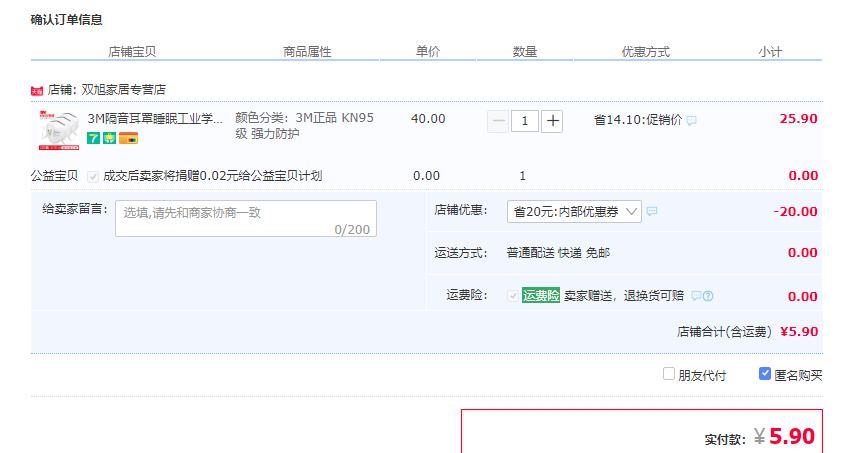Uncheck the 匿名购买 checkbox

[x=765, y=374]
